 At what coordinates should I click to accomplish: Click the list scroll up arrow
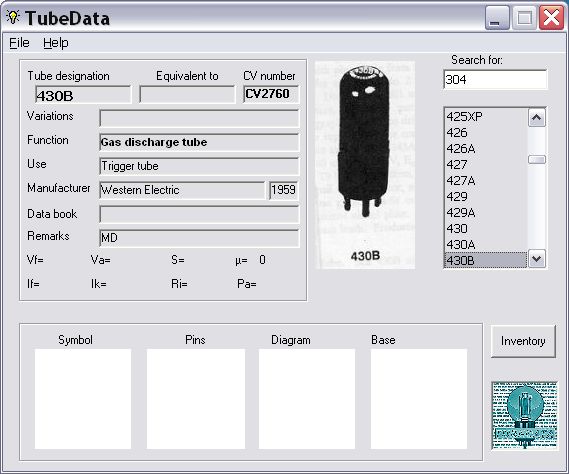537,118
